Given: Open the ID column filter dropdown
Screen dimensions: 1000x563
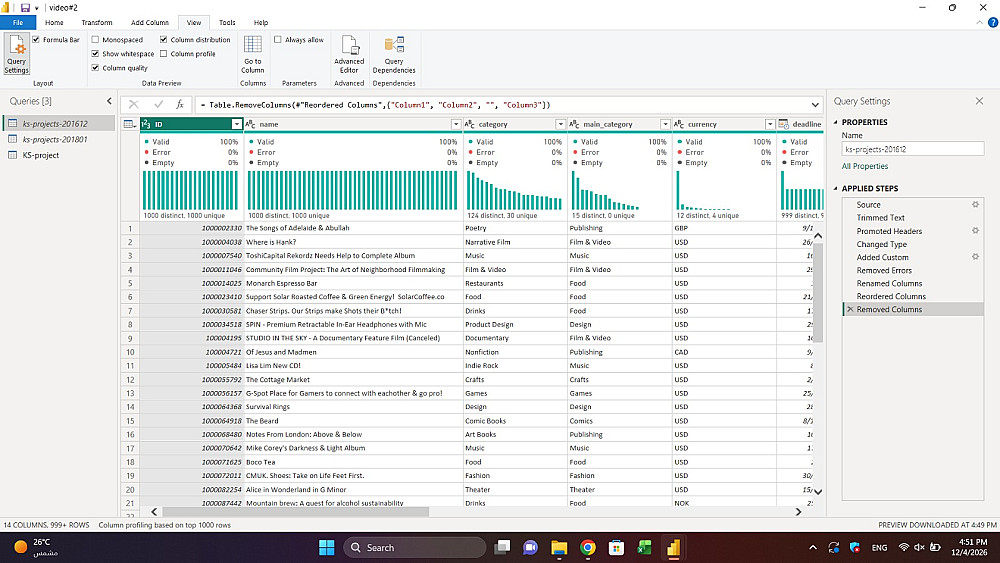Looking at the screenshot, I should pyautogui.click(x=237, y=125).
